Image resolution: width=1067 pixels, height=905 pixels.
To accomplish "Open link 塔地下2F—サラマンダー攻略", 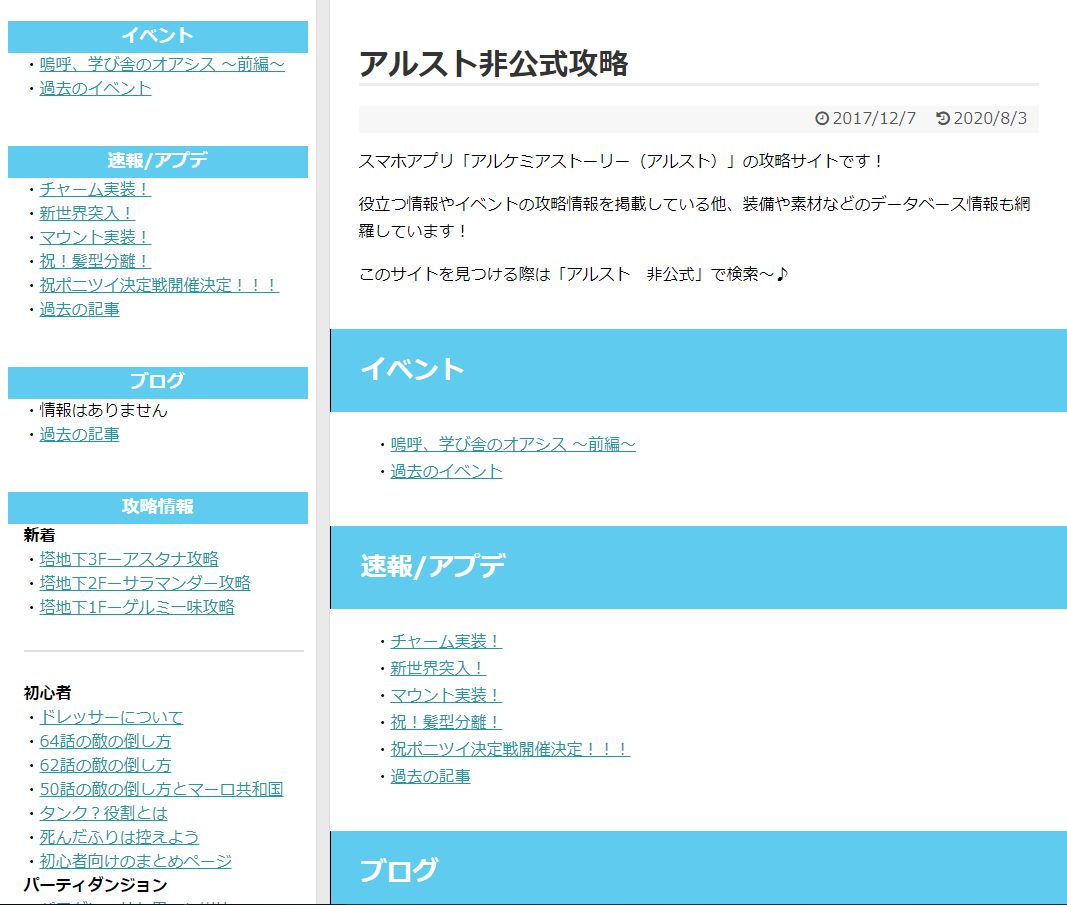I will (x=145, y=582).
